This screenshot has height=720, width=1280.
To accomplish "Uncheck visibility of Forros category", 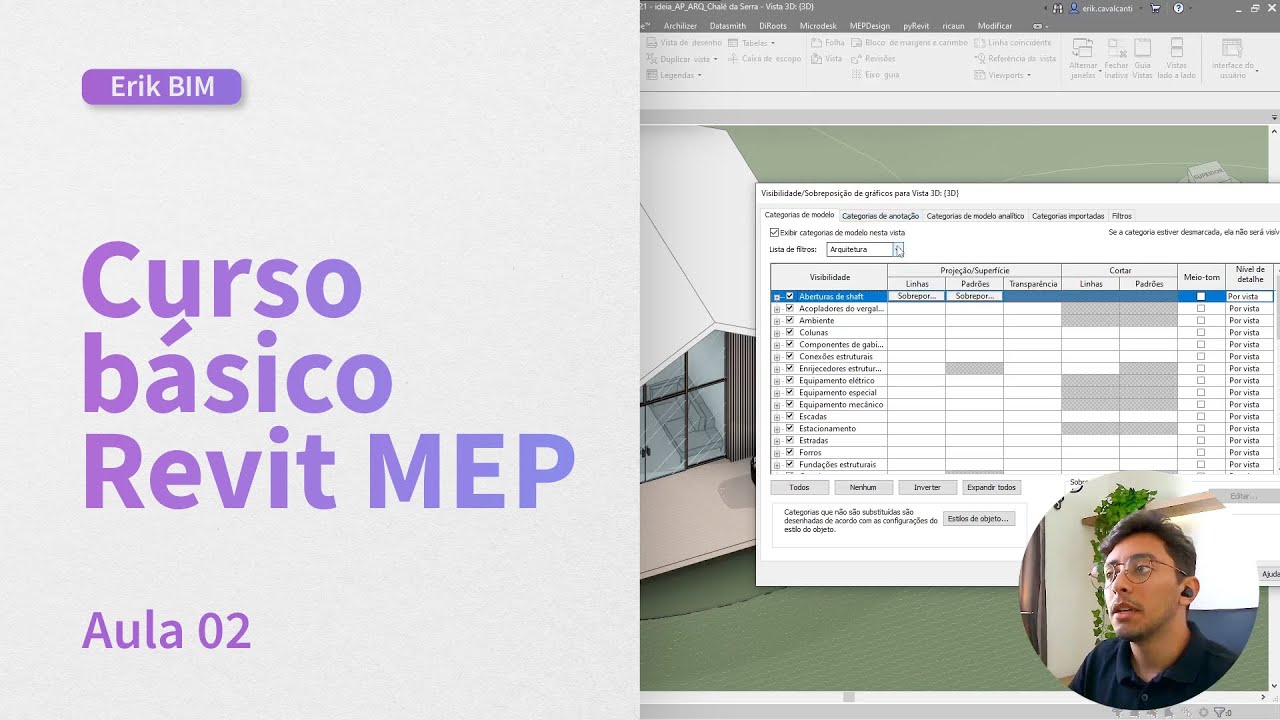I will 790,452.
